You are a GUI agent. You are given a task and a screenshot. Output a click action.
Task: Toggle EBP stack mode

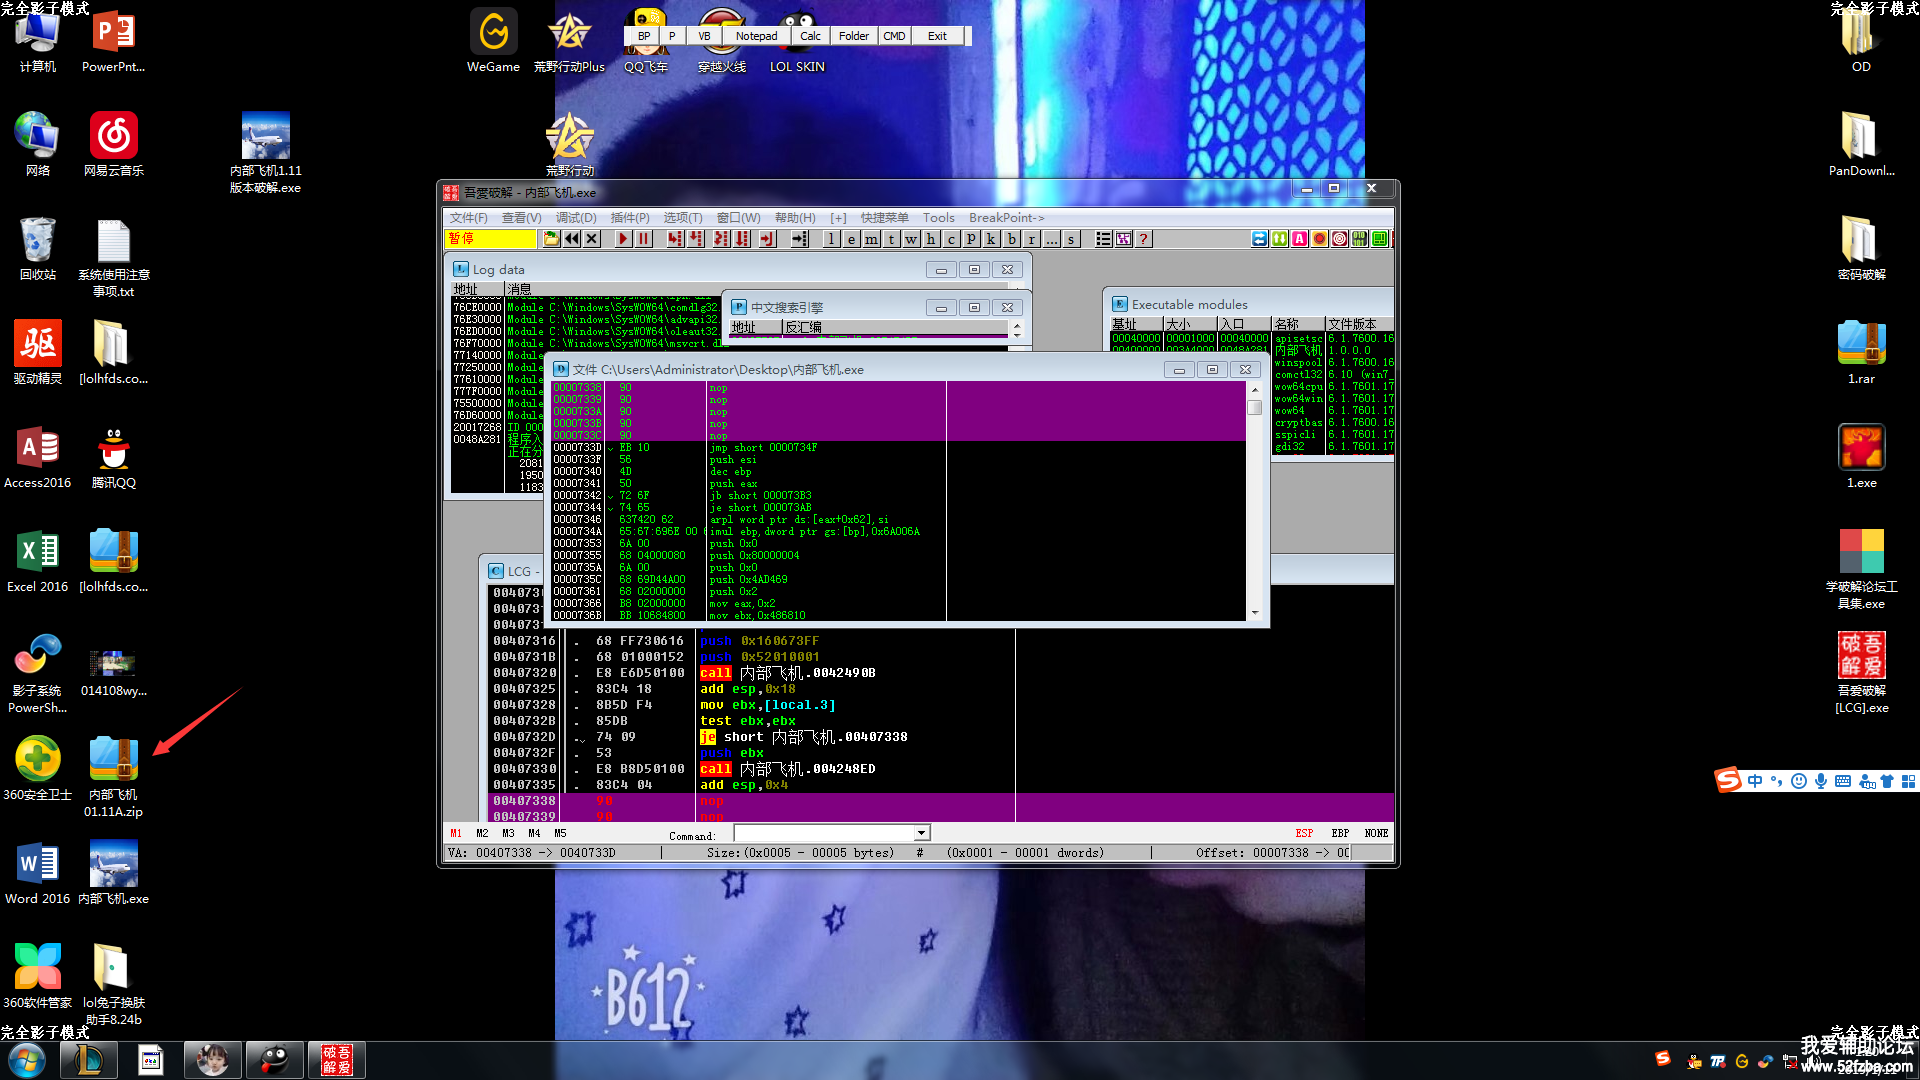(1340, 833)
